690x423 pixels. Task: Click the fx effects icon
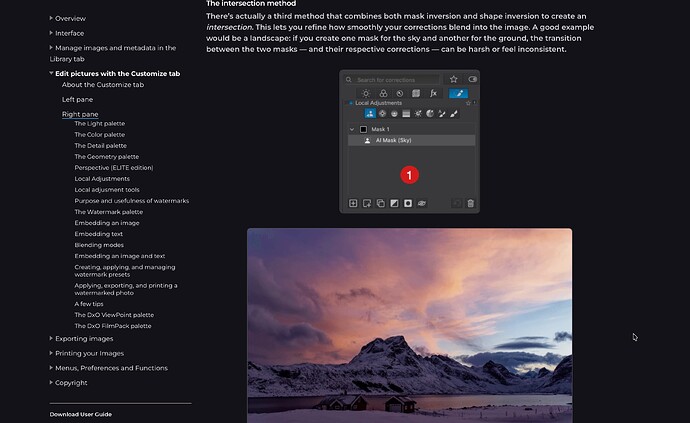click(433, 93)
